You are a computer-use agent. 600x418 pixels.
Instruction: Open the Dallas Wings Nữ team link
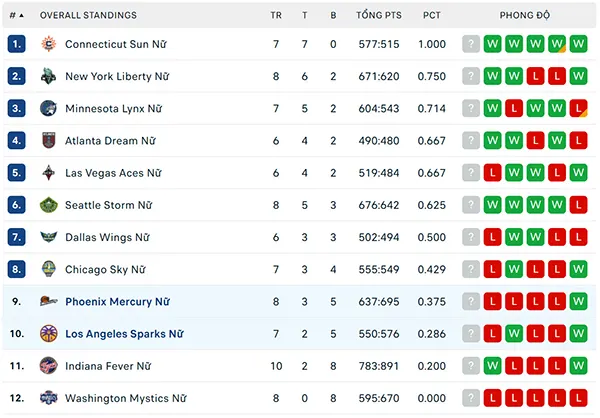coord(107,237)
